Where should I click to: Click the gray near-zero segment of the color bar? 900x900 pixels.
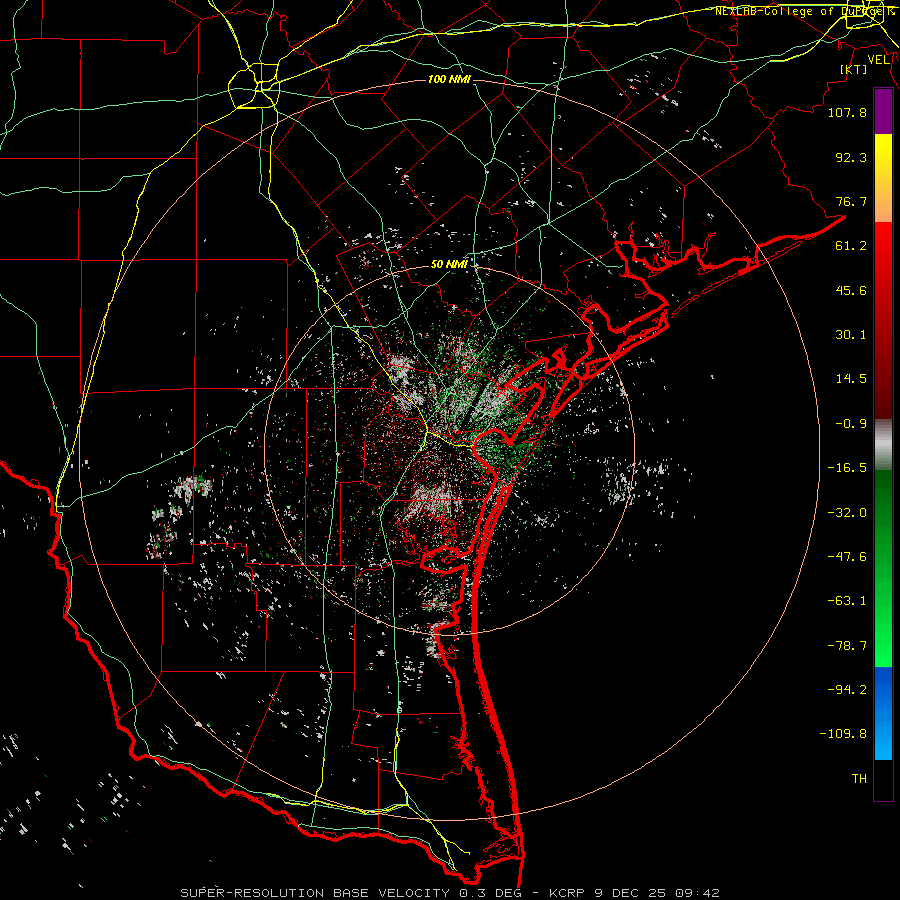click(x=883, y=445)
